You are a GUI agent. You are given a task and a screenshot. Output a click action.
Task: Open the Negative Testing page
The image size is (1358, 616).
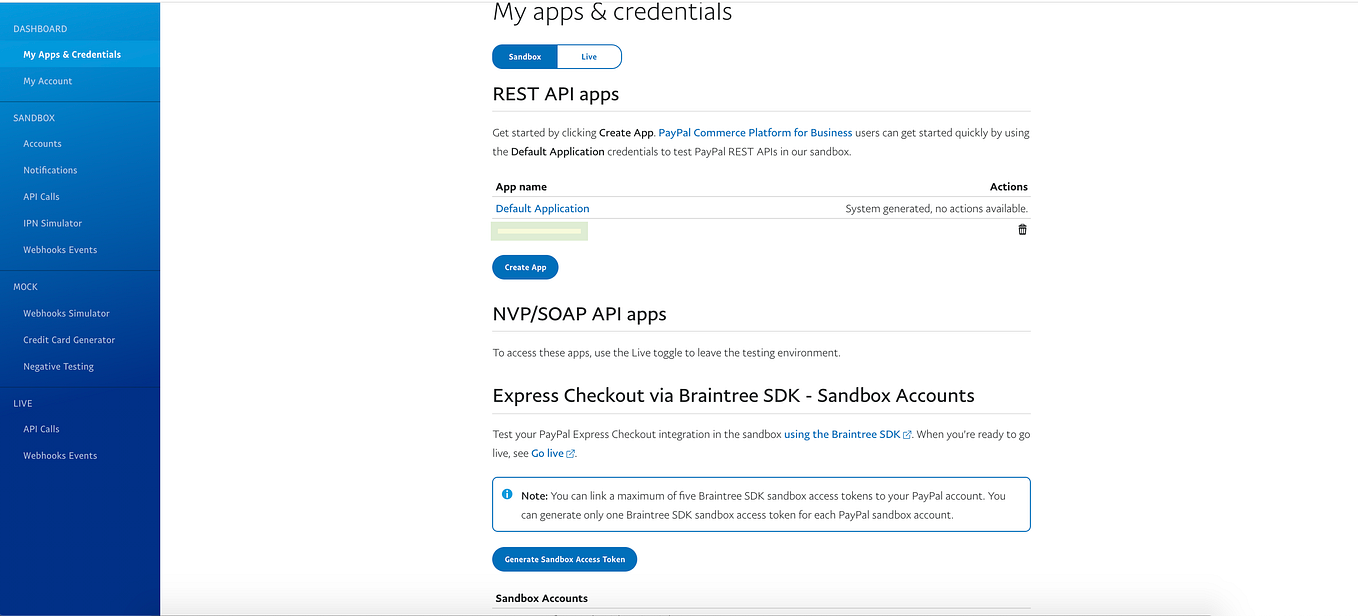(58, 367)
